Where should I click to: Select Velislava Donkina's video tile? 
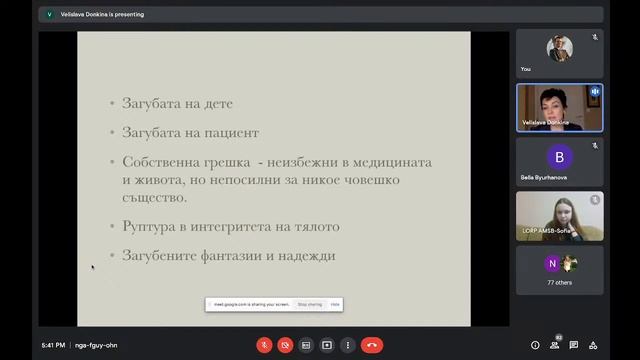click(x=560, y=108)
